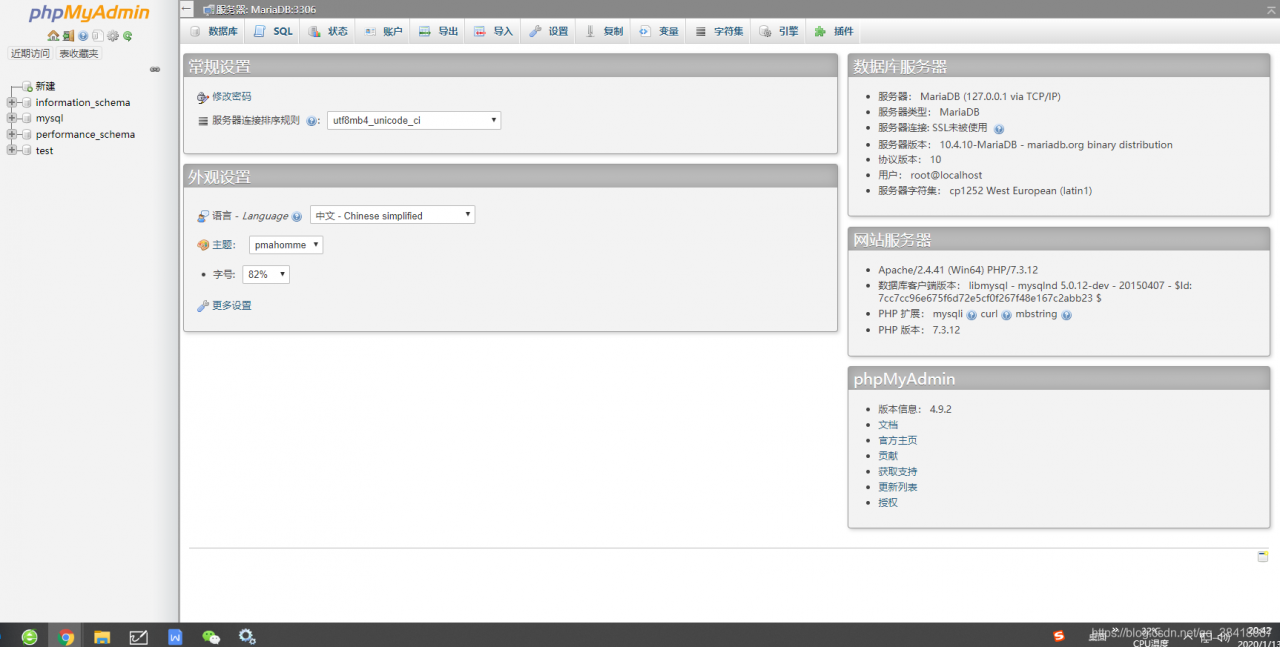Click the theme palette icon beside 主题

point(203,245)
